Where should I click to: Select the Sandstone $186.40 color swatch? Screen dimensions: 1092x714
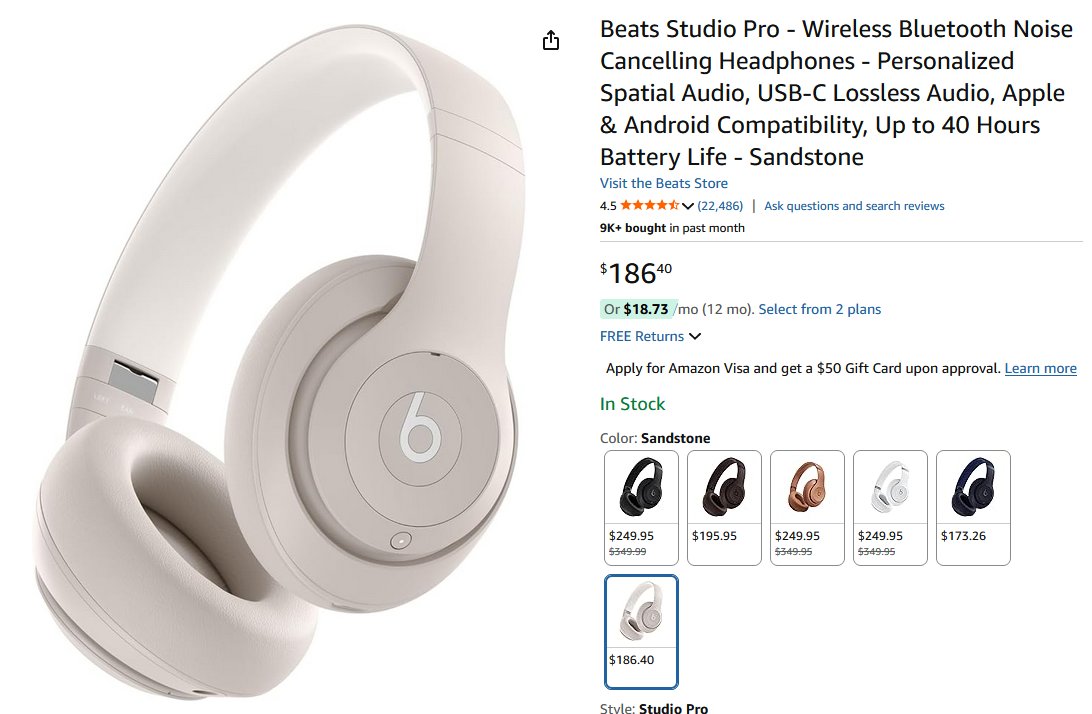(x=641, y=632)
